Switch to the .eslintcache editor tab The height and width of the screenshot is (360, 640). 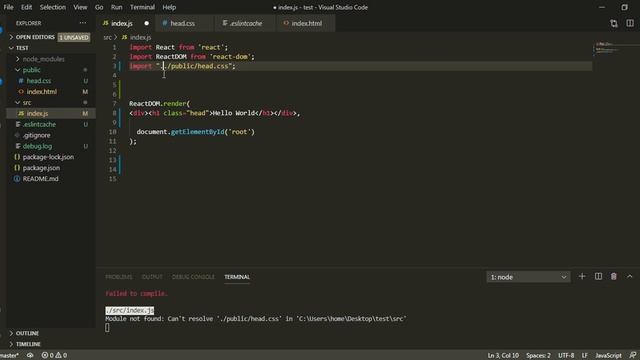[x=246, y=24]
